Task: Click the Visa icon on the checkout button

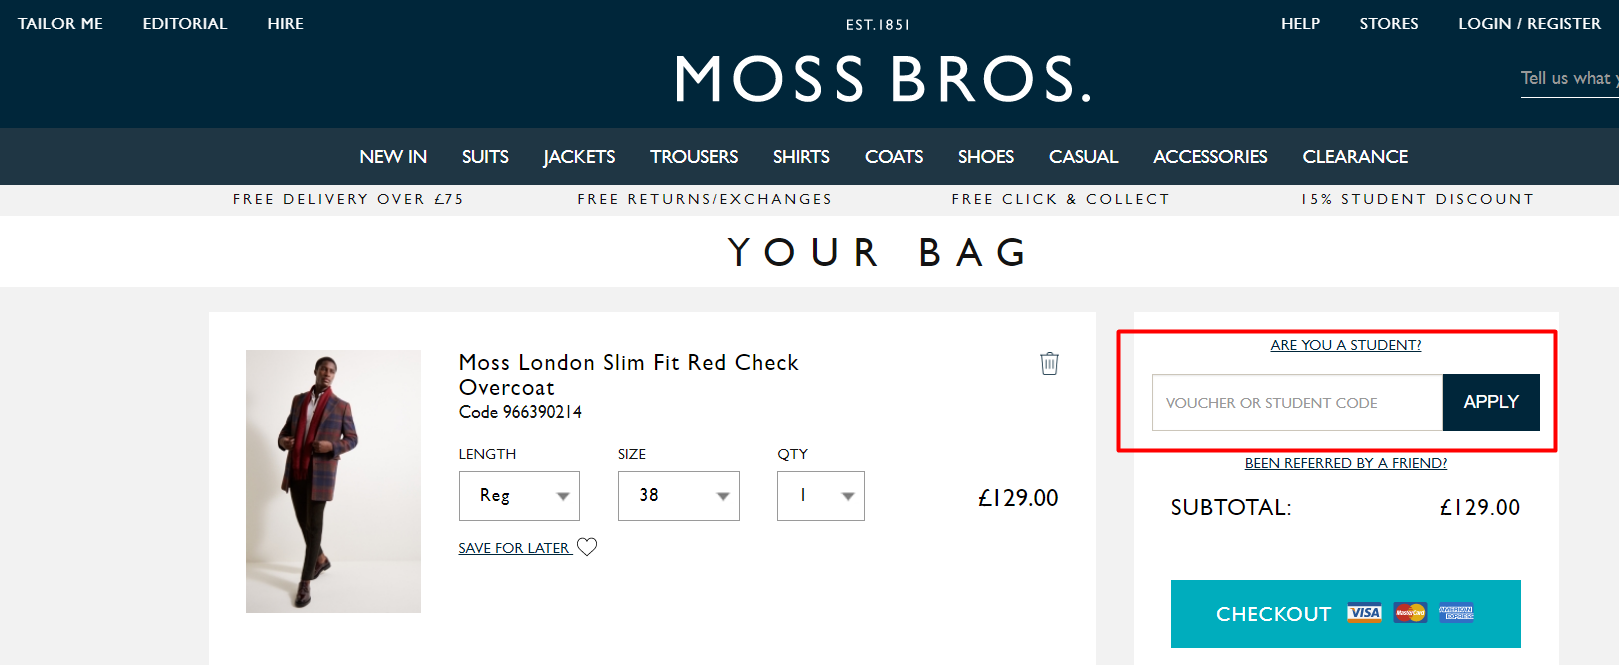Action: tap(1365, 613)
